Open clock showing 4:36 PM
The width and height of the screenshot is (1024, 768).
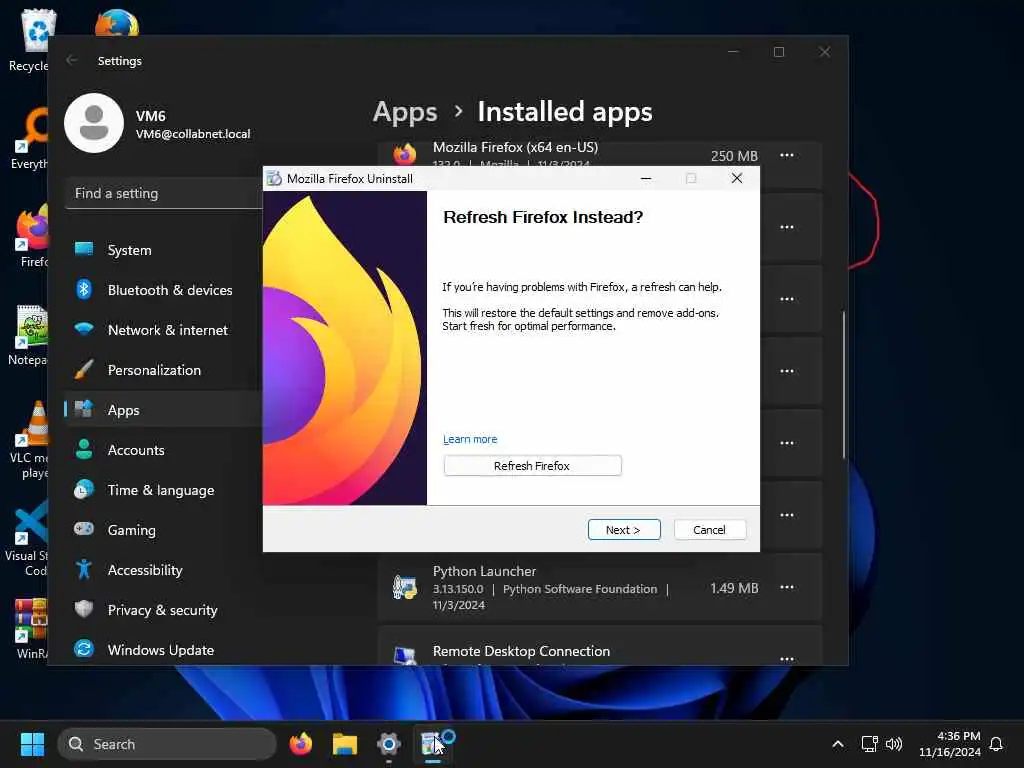(950, 744)
